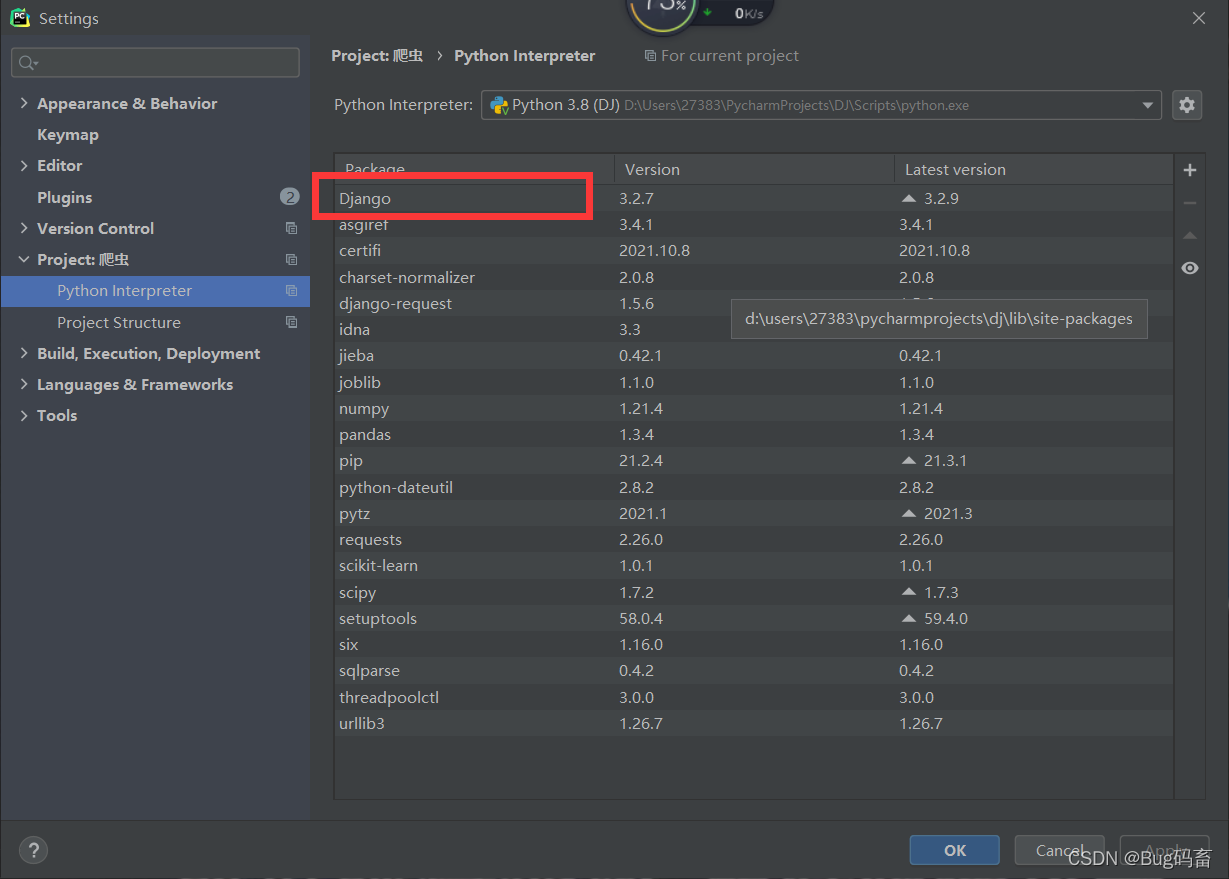This screenshot has height=879, width=1229.
Task: Click the OK button
Action: 954,850
